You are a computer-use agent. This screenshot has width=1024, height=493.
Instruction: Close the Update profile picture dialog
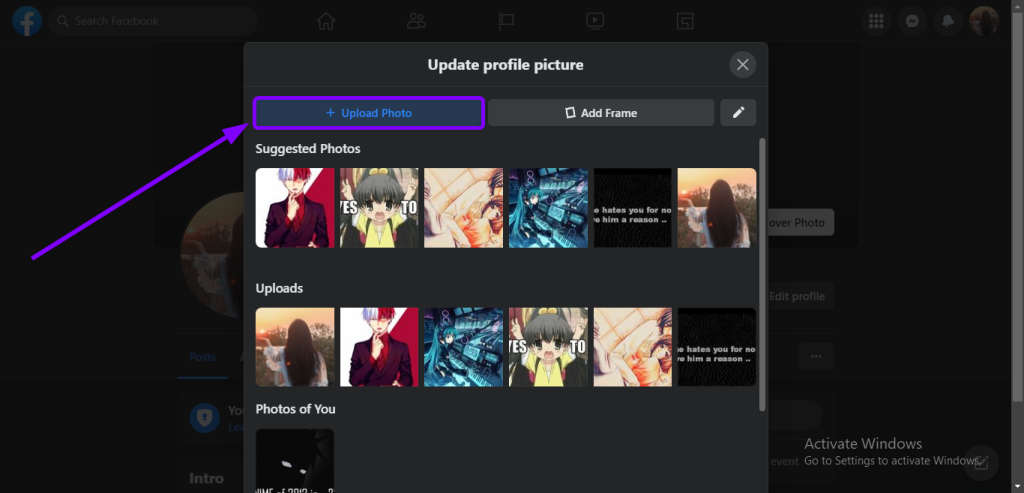[x=742, y=65]
